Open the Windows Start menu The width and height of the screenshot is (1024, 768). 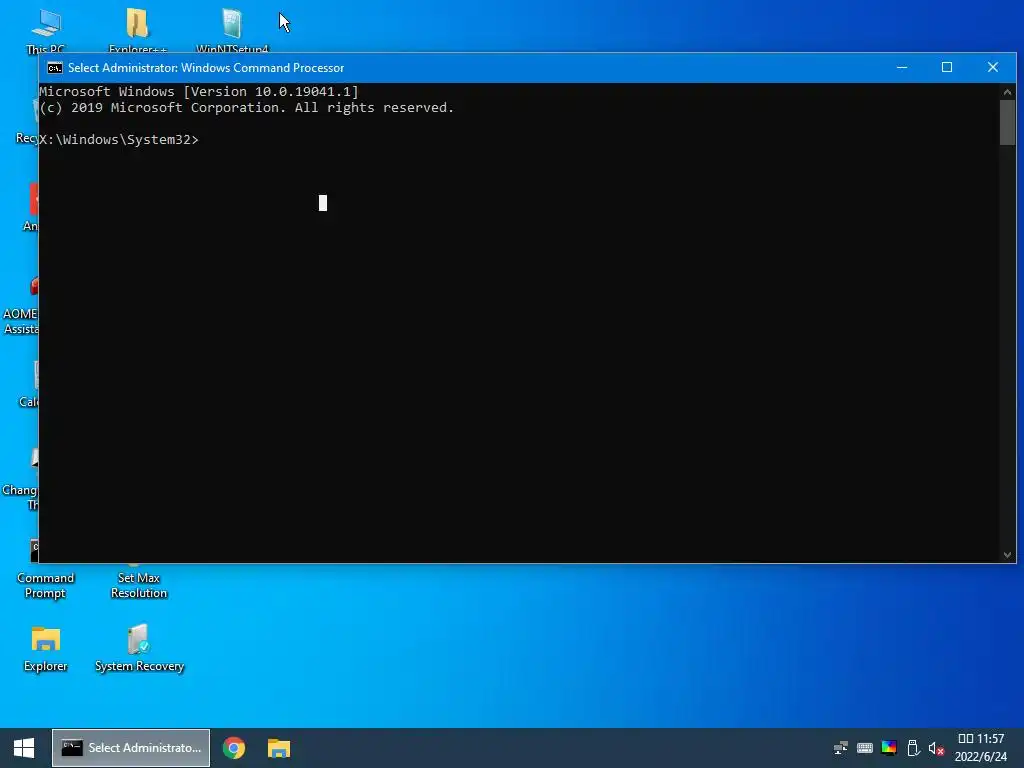[24, 748]
